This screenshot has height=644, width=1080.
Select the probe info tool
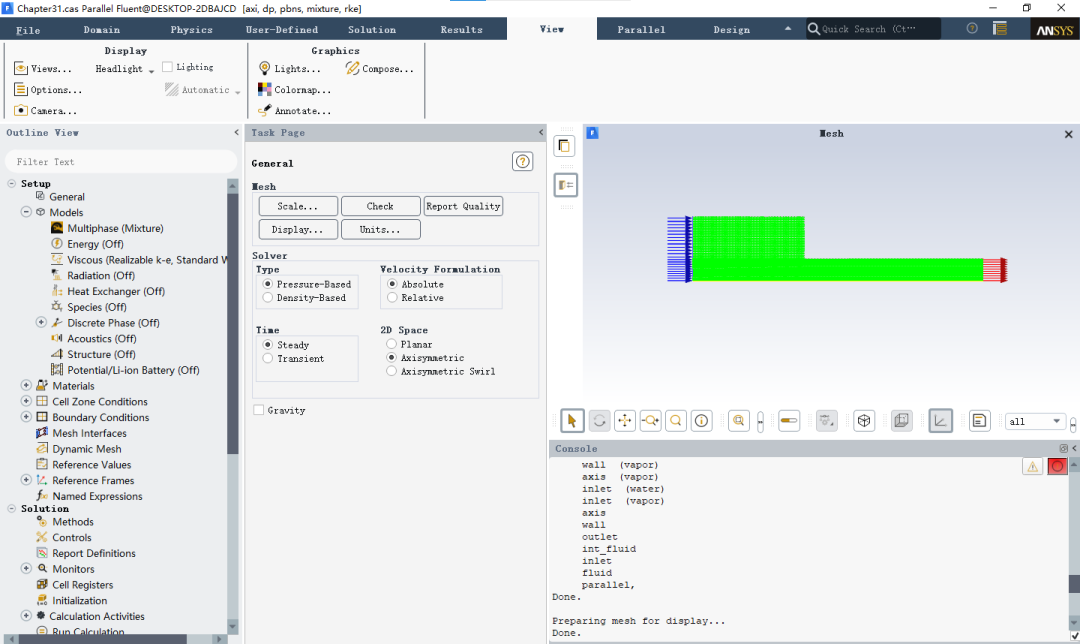(x=701, y=421)
